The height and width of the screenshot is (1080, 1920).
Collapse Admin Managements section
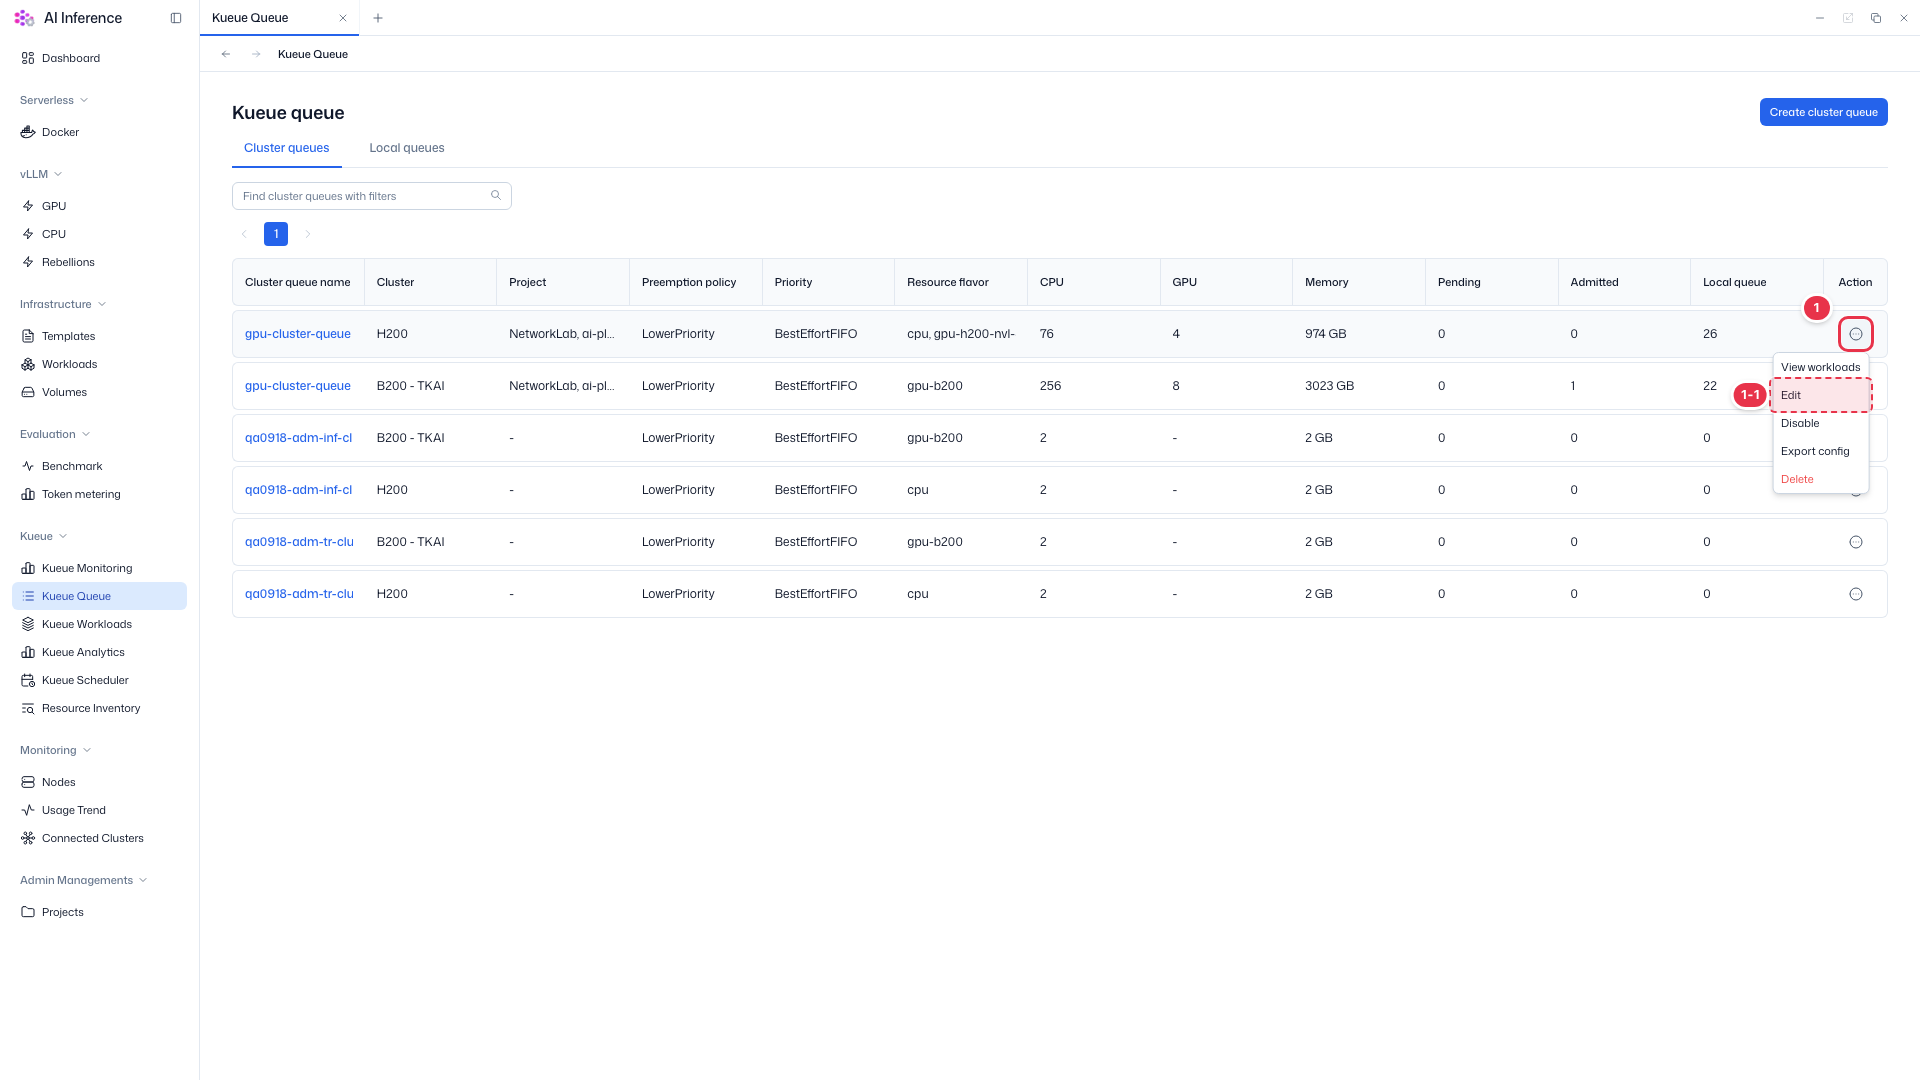click(x=84, y=880)
